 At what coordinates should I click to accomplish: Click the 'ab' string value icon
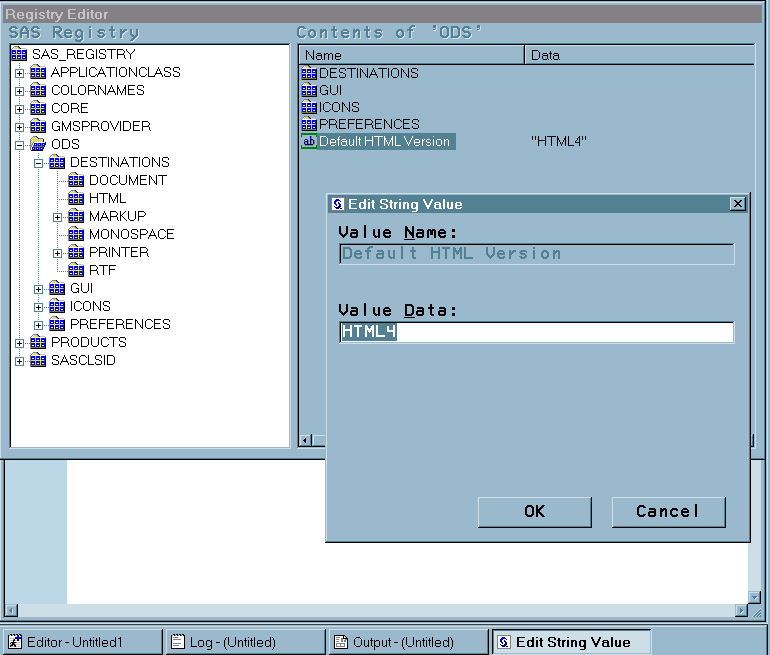pos(308,142)
